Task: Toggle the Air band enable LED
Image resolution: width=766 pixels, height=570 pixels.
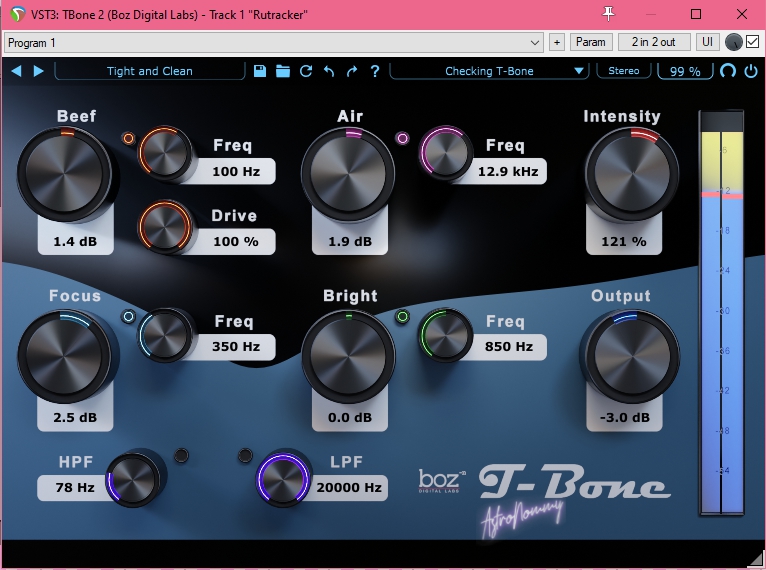Action: (403, 138)
